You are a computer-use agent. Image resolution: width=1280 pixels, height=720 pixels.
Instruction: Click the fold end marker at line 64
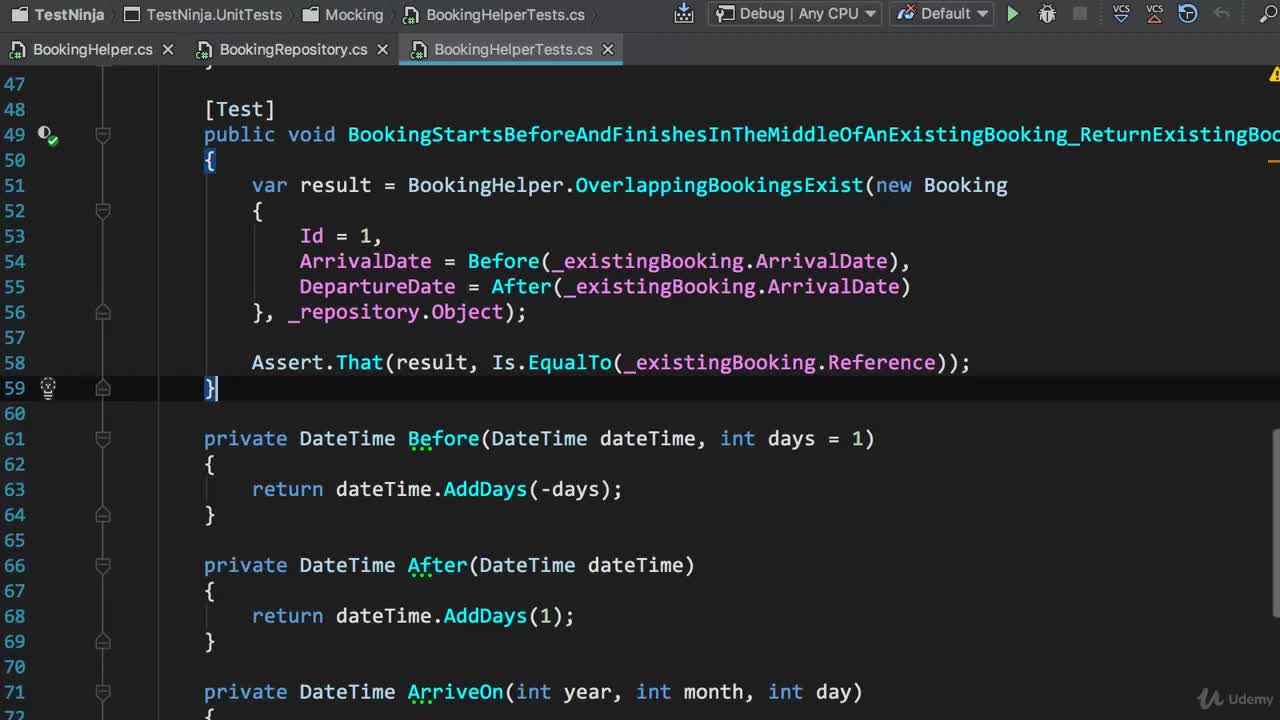tap(103, 515)
